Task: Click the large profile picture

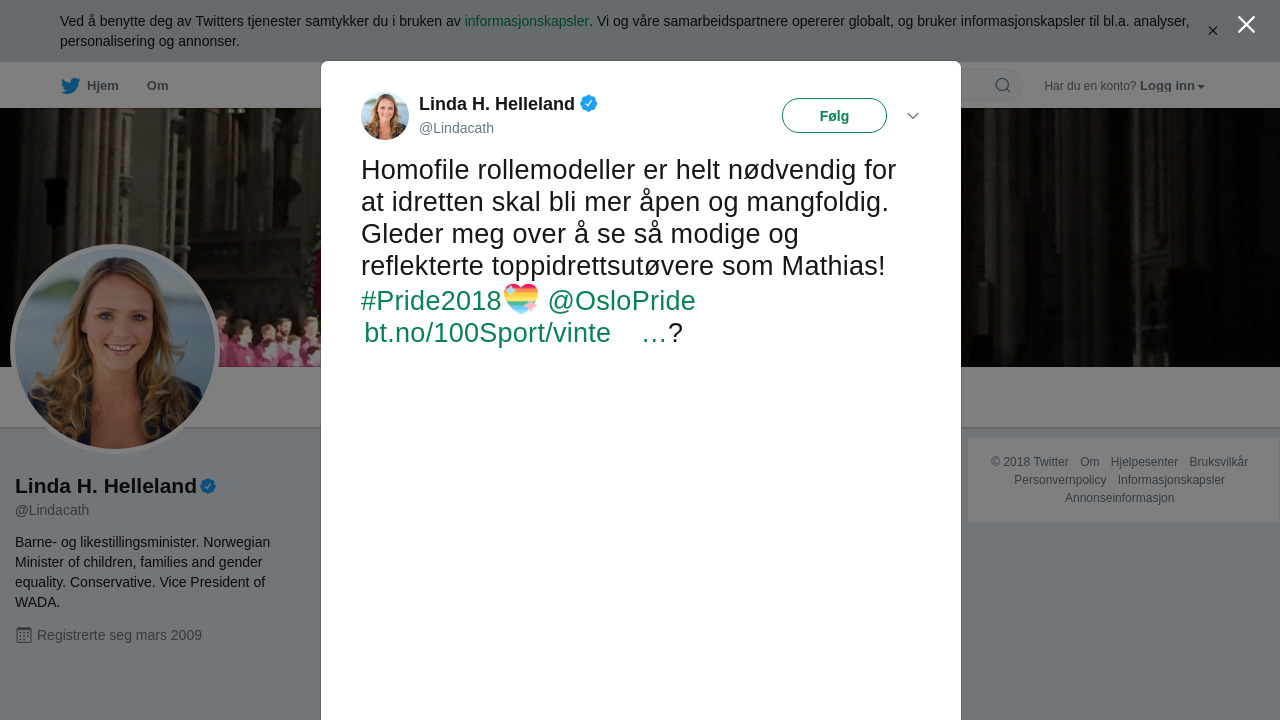Action: pyautogui.click(x=115, y=349)
